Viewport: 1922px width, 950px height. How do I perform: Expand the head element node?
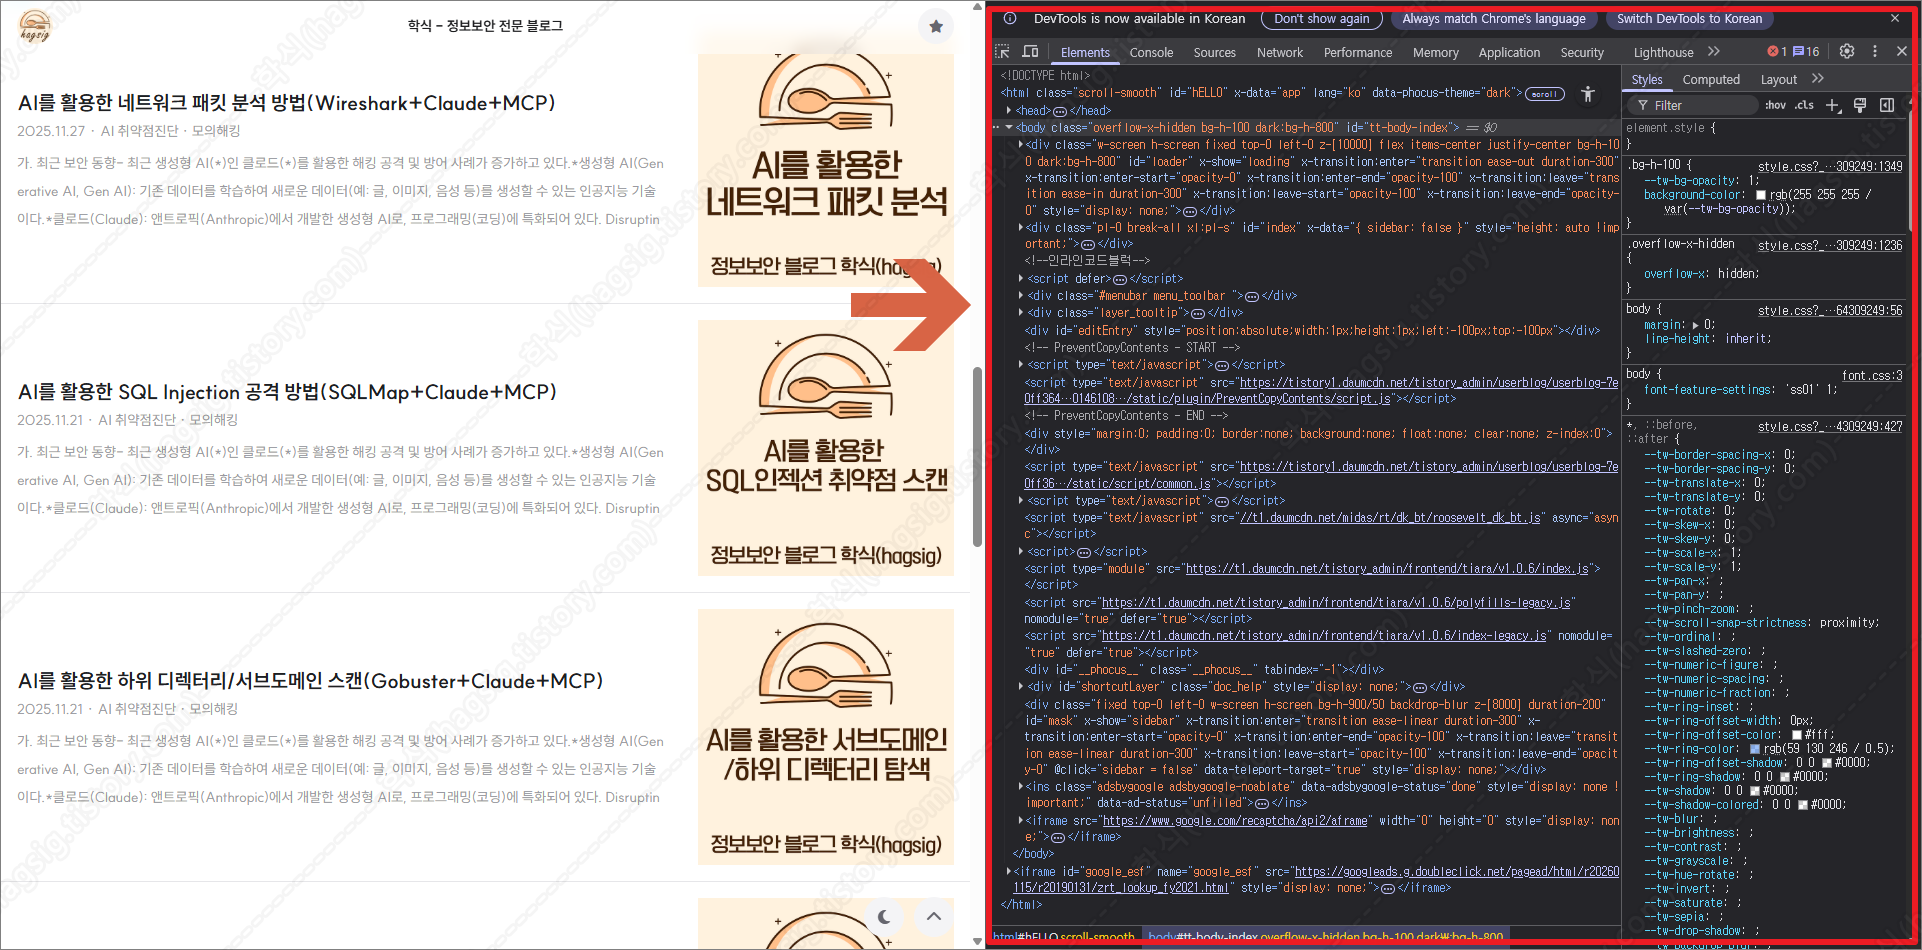point(1008,111)
